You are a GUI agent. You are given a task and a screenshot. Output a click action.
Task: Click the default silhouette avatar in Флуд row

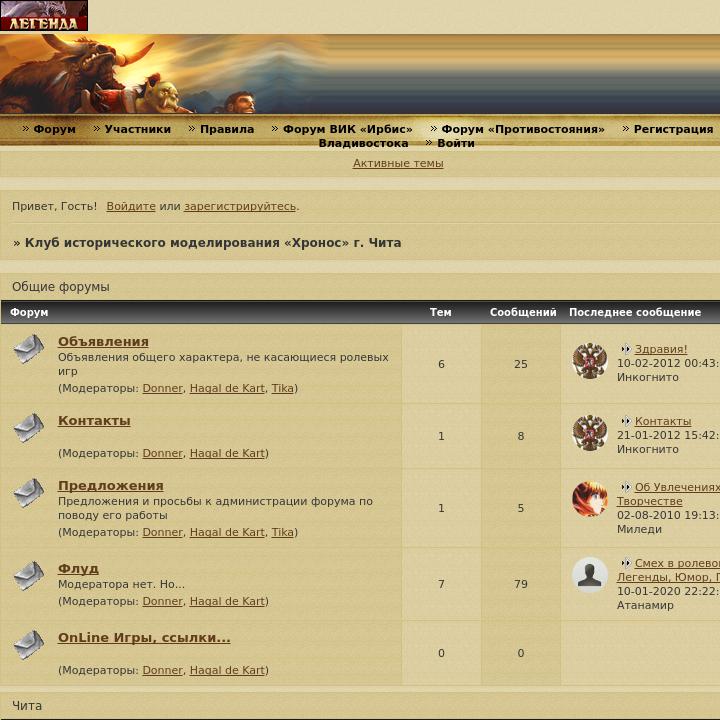click(x=590, y=575)
